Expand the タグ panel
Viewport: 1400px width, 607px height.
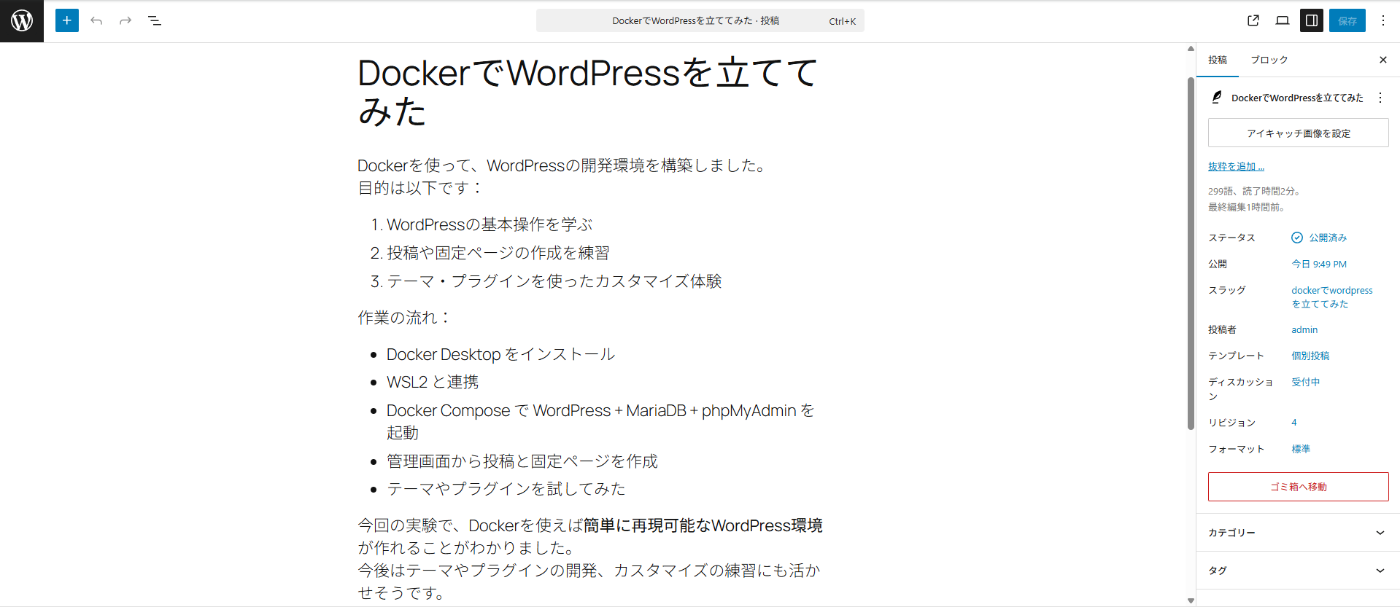click(1297, 570)
